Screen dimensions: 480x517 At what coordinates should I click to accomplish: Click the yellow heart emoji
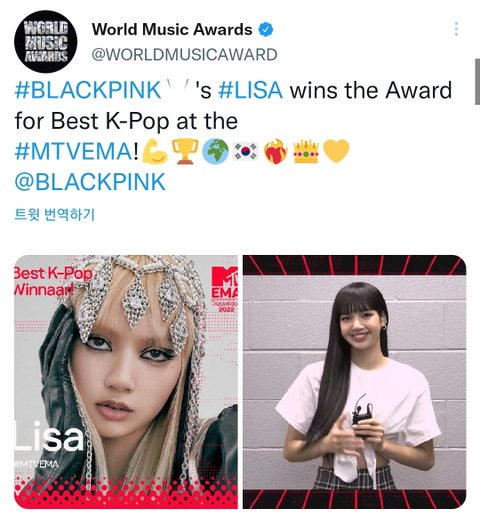click(x=336, y=152)
